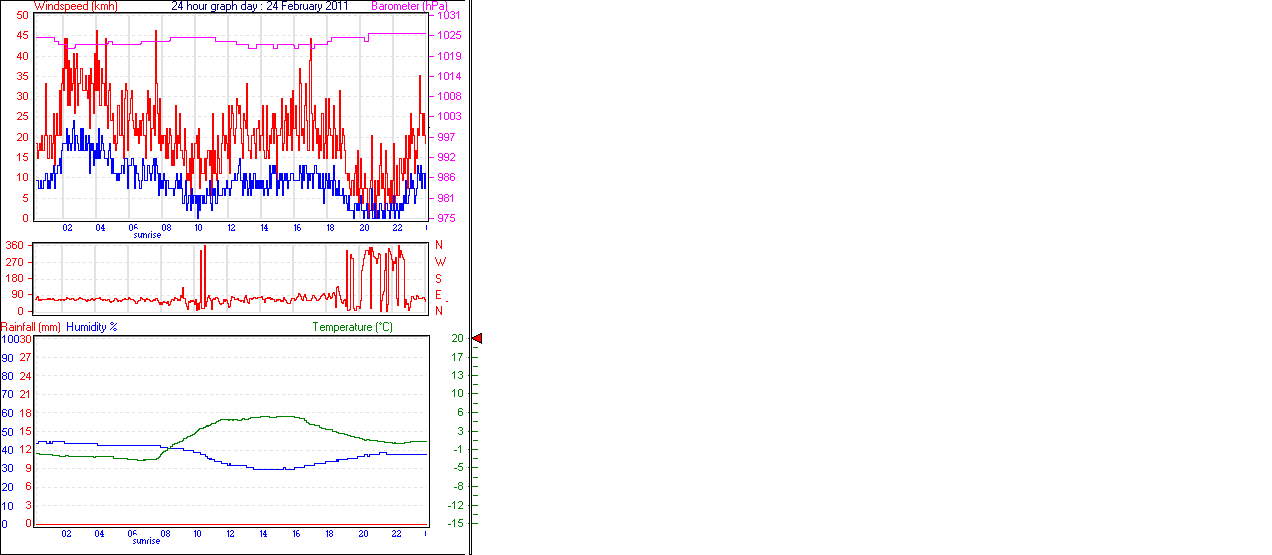Click the 100 value on humidity axis

pos(9,339)
